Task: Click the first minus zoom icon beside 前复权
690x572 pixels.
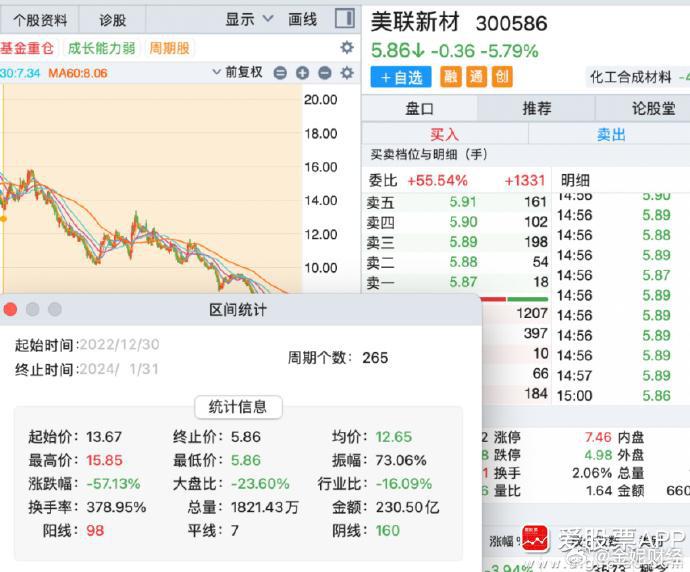Action: pos(280,73)
